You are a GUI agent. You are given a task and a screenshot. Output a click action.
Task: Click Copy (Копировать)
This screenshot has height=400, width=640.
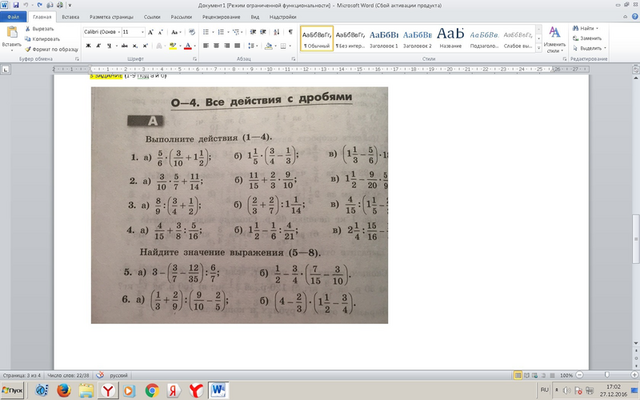(x=42, y=39)
